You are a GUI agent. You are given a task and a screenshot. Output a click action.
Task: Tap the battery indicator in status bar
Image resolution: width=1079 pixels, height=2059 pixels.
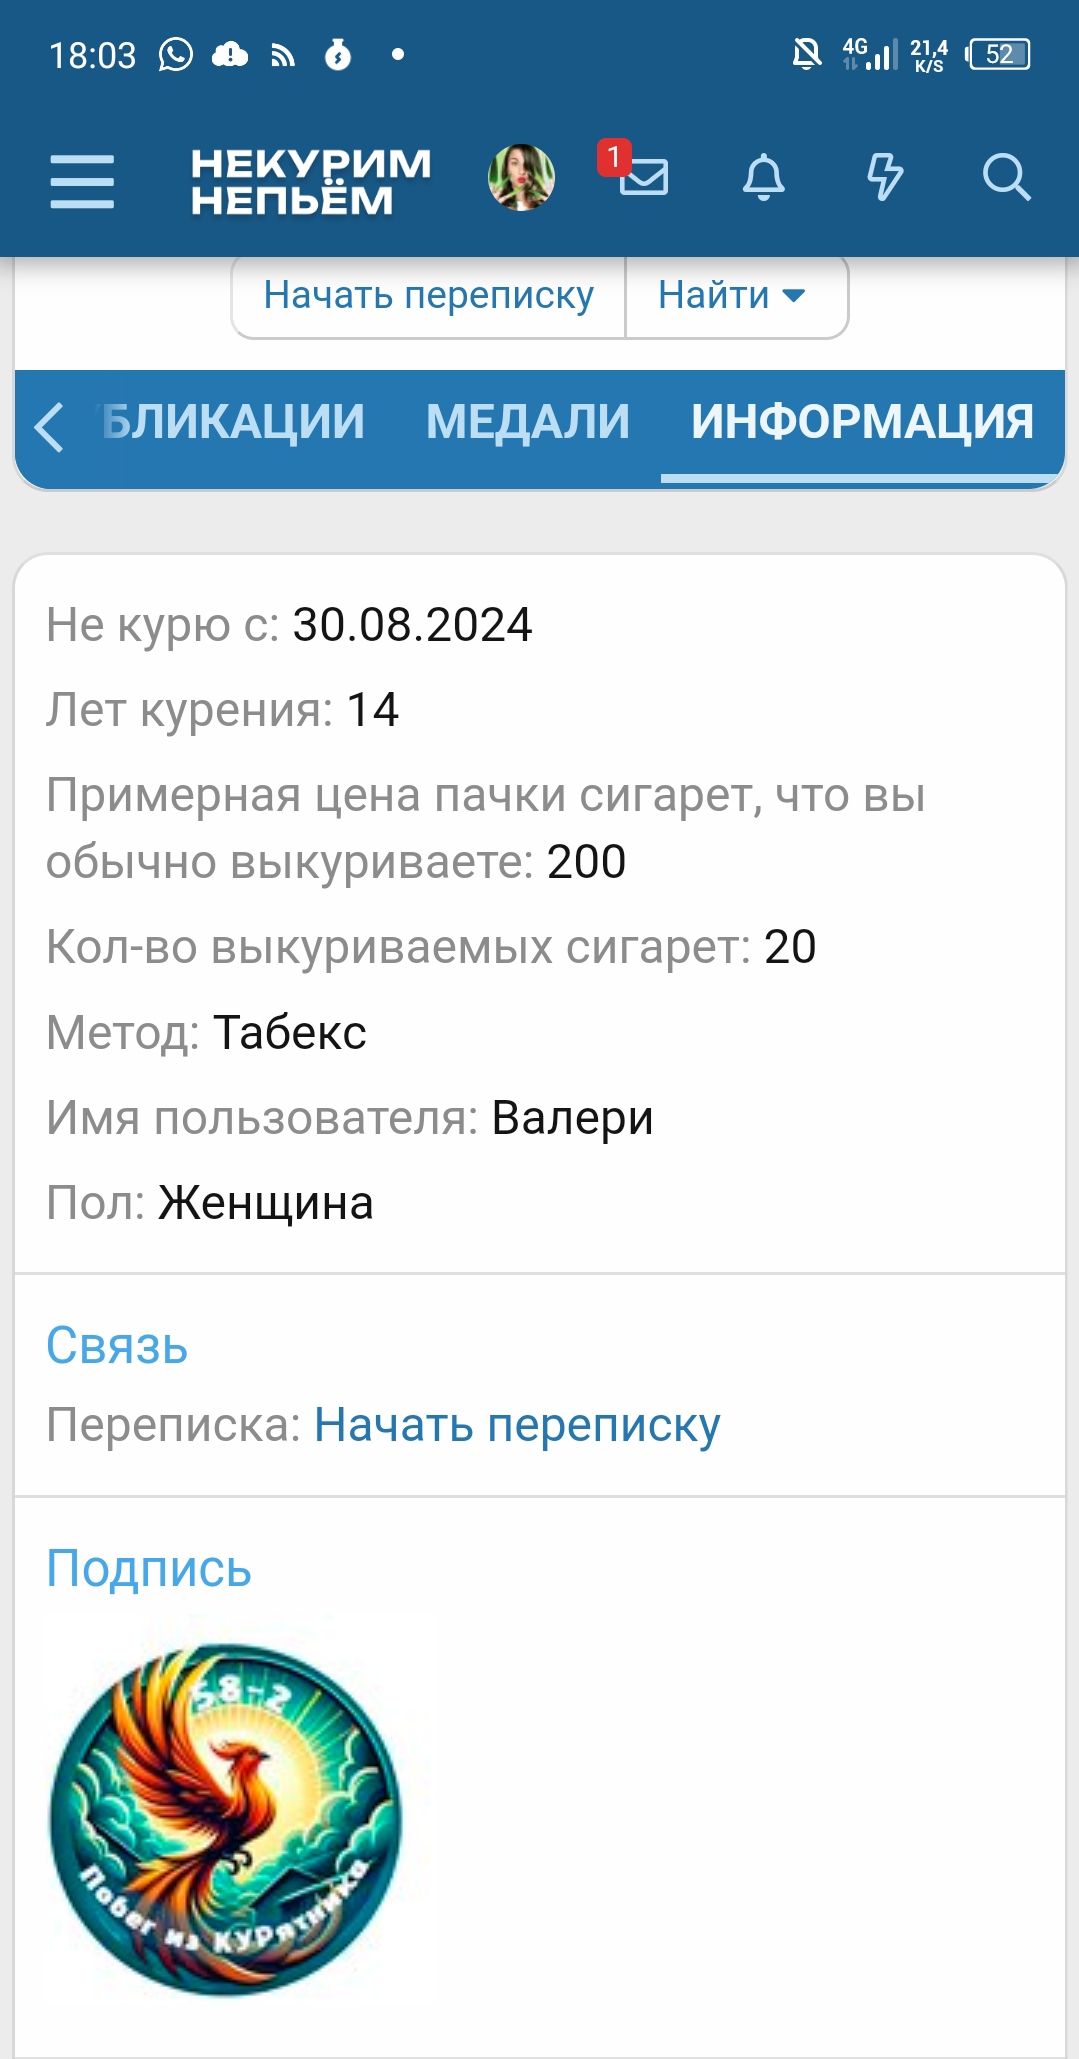[x=998, y=55]
